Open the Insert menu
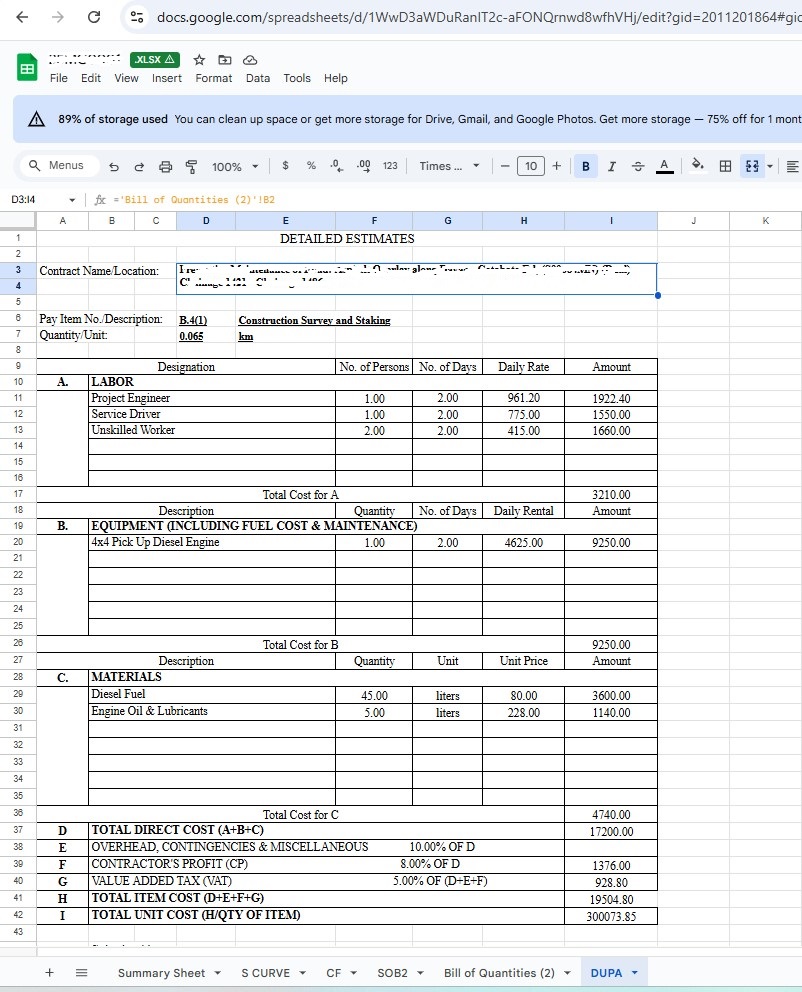 pos(166,78)
